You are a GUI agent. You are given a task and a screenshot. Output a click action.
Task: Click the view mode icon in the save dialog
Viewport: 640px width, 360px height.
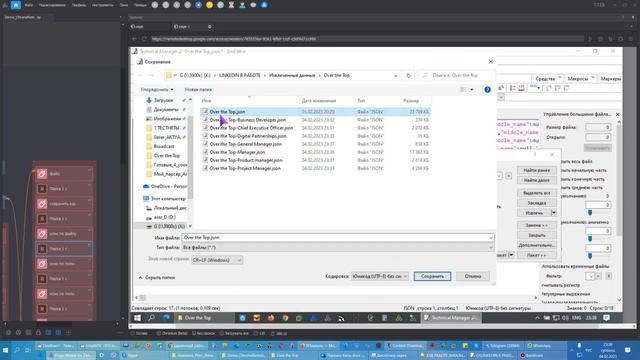[x=463, y=89]
